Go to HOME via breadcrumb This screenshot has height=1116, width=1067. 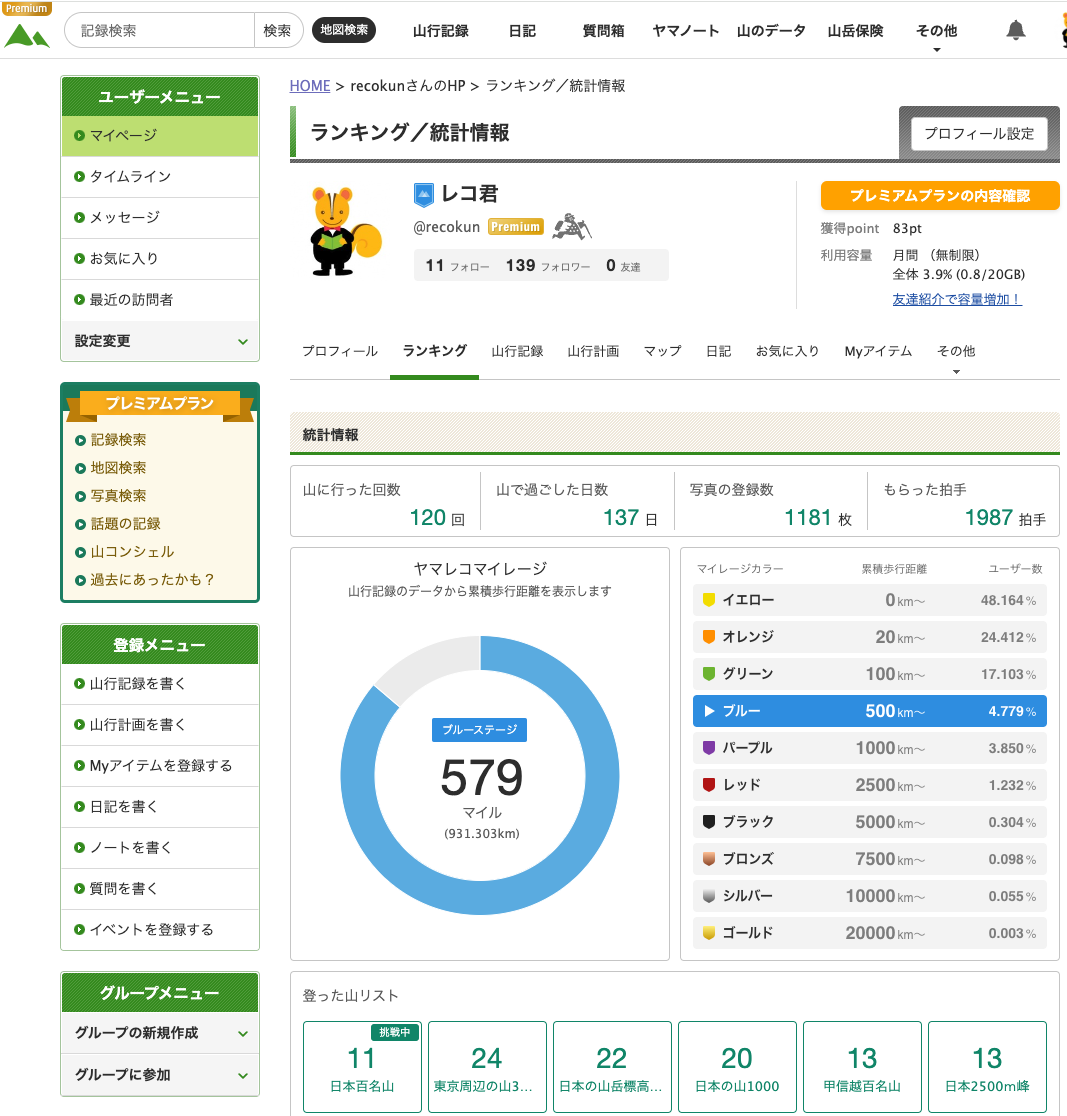click(x=310, y=86)
